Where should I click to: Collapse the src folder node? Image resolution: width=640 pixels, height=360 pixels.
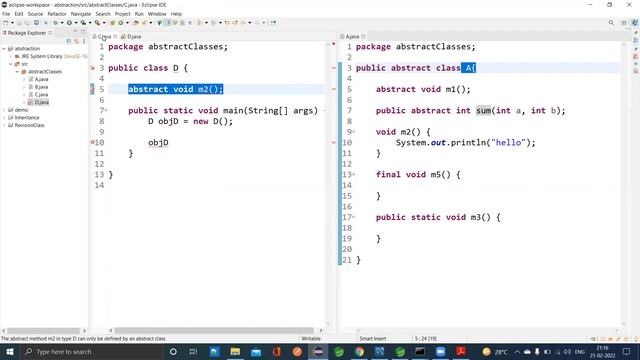coord(11,64)
